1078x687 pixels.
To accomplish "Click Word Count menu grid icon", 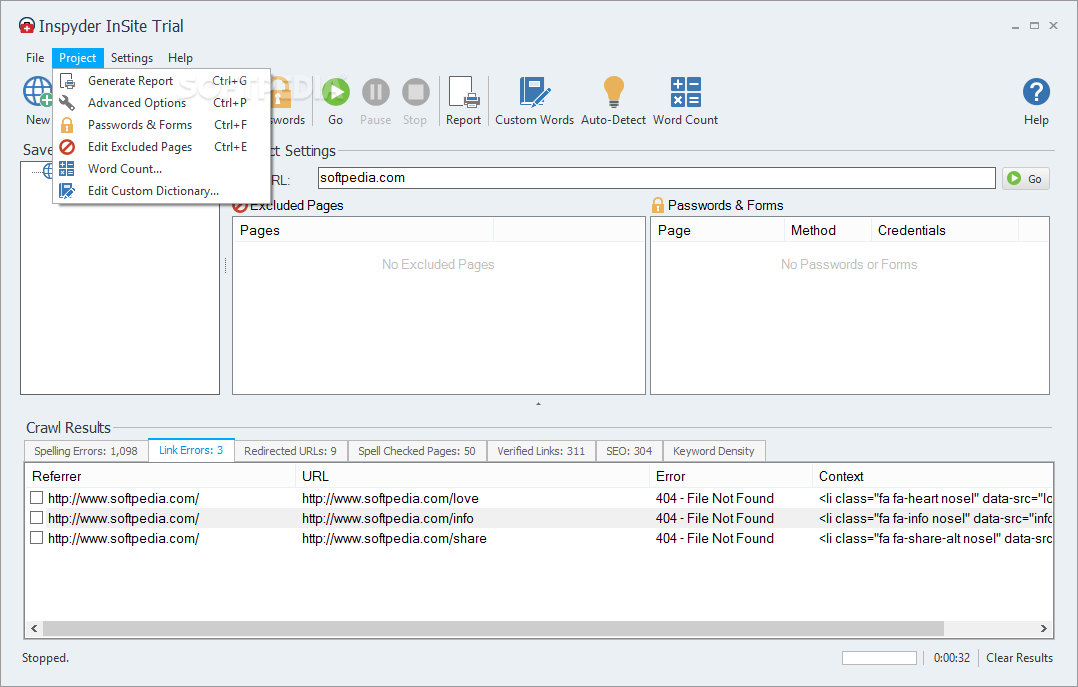I will [67, 168].
